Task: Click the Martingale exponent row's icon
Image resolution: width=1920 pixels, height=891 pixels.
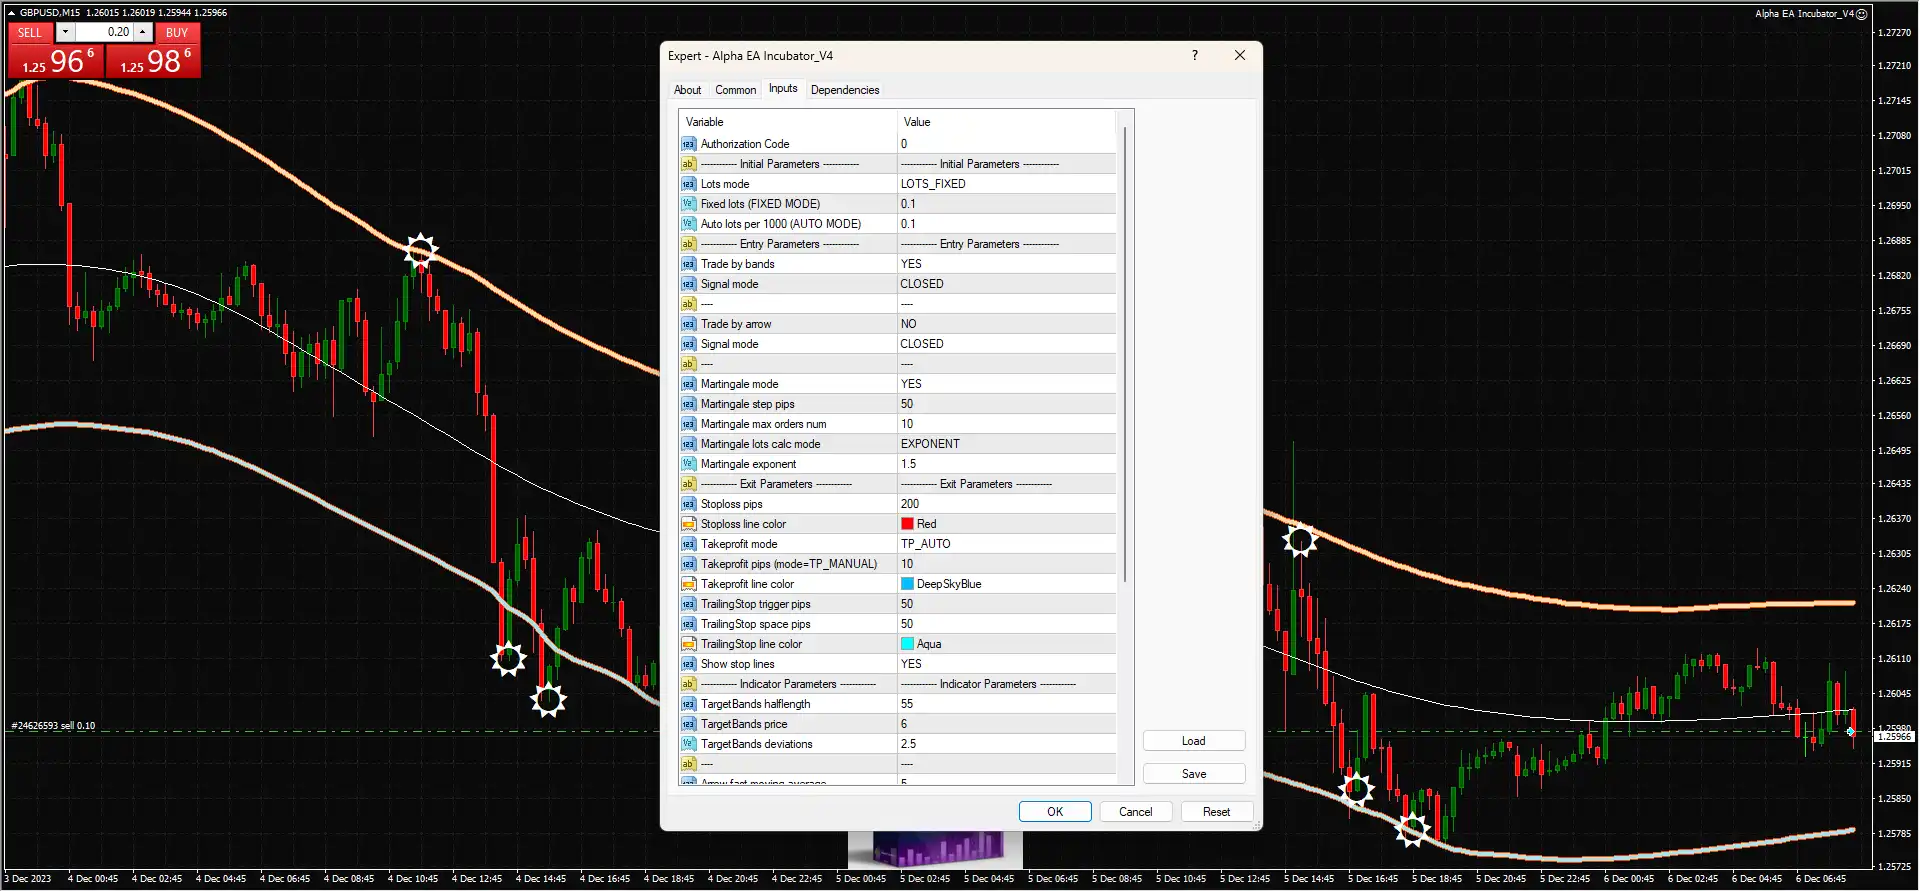Action: tap(688, 464)
